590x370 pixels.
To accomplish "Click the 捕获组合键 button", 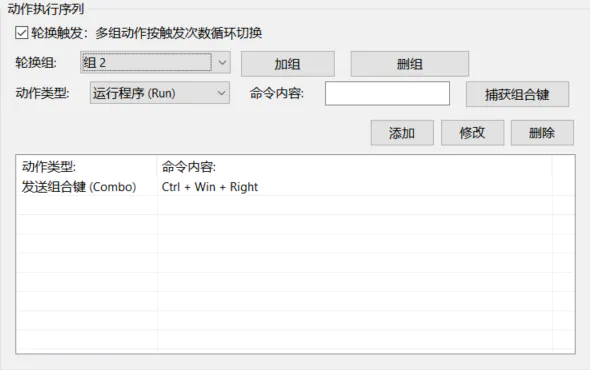I will point(517,94).
